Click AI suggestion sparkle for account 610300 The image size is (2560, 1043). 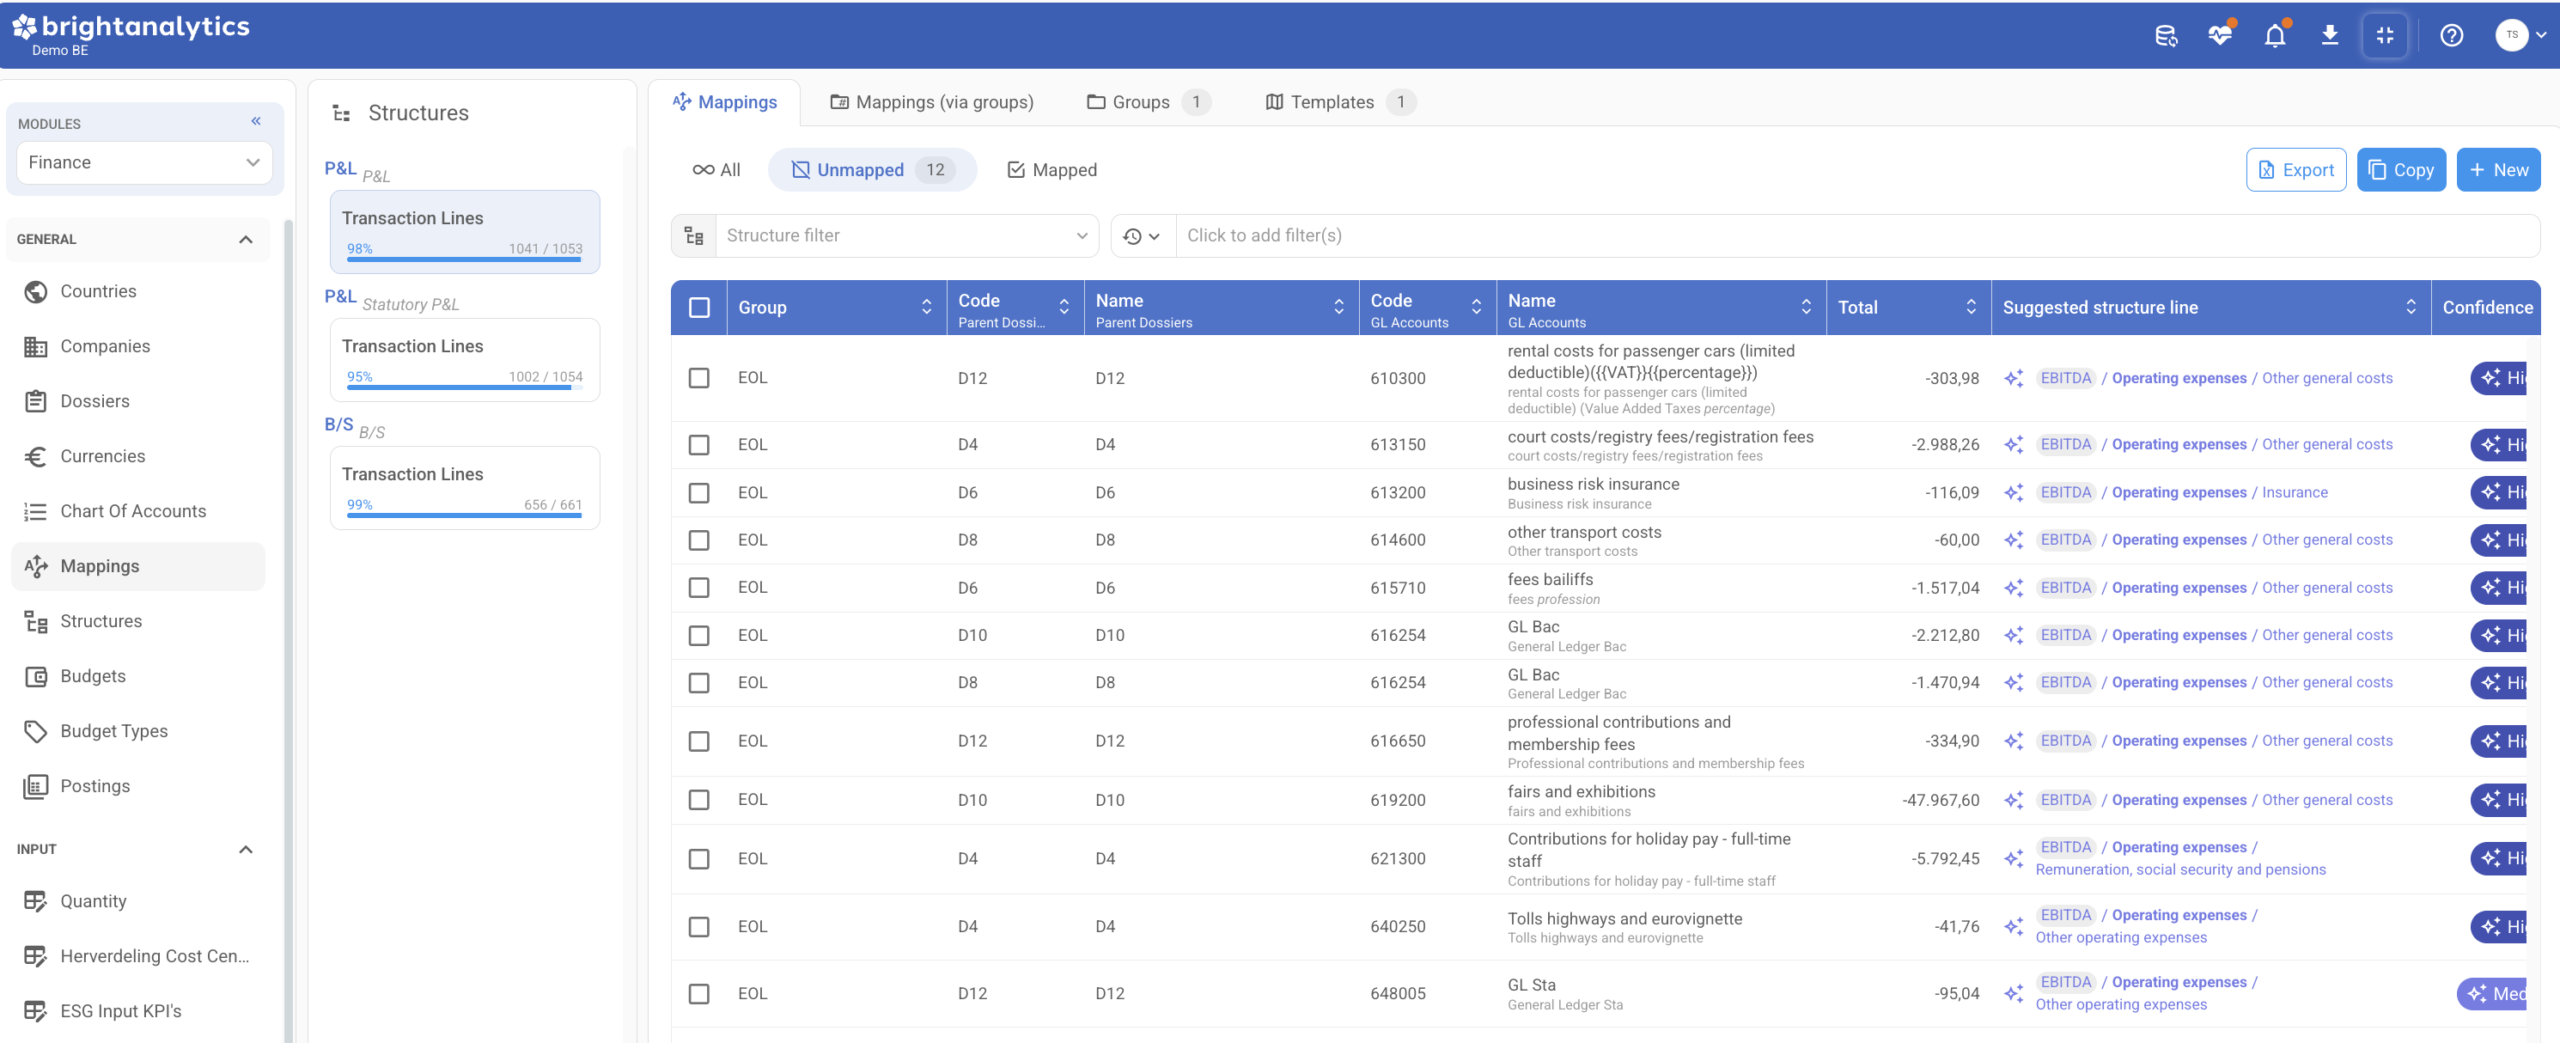coord(2014,378)
